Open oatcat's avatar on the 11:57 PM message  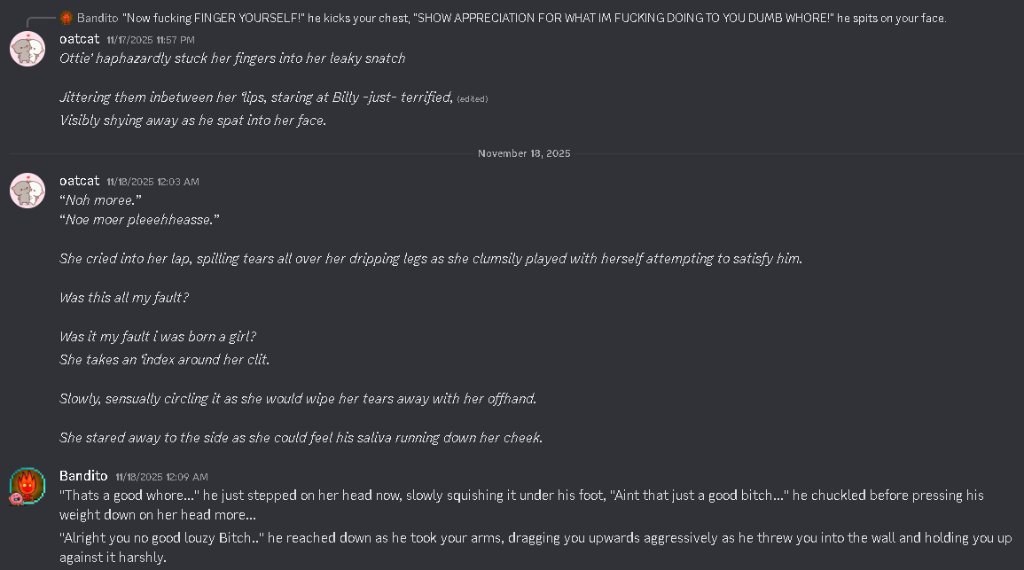pyautogui.click(x=27, y=49)
